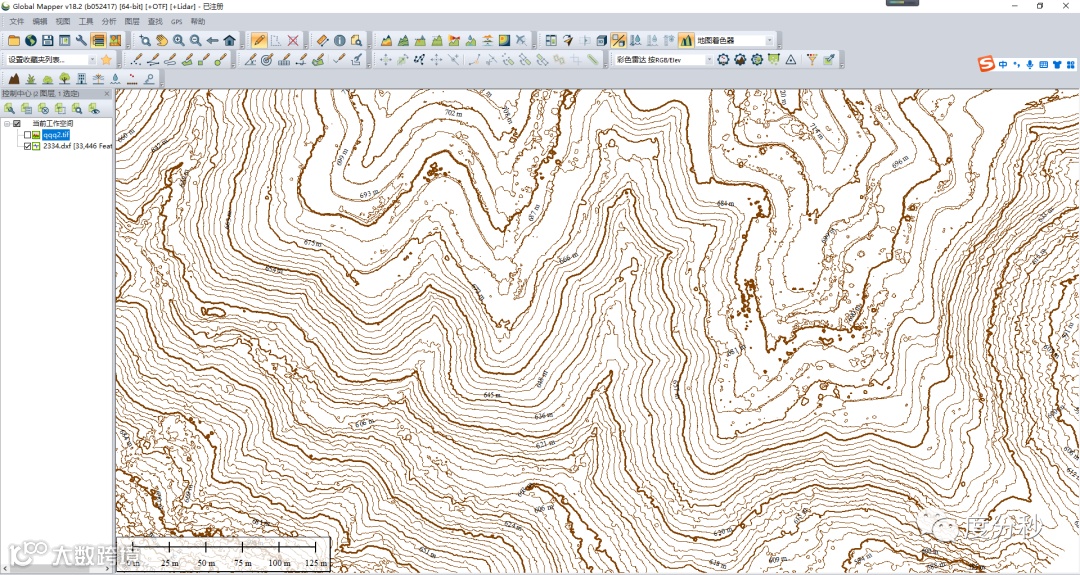Open the 帮助 menu
Image resolution: width=1080 pixels, height=575 pixels.
(198, 21)
